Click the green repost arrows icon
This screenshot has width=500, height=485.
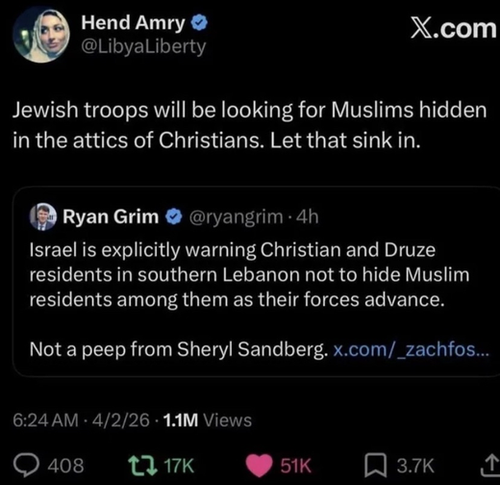point(143,465)
